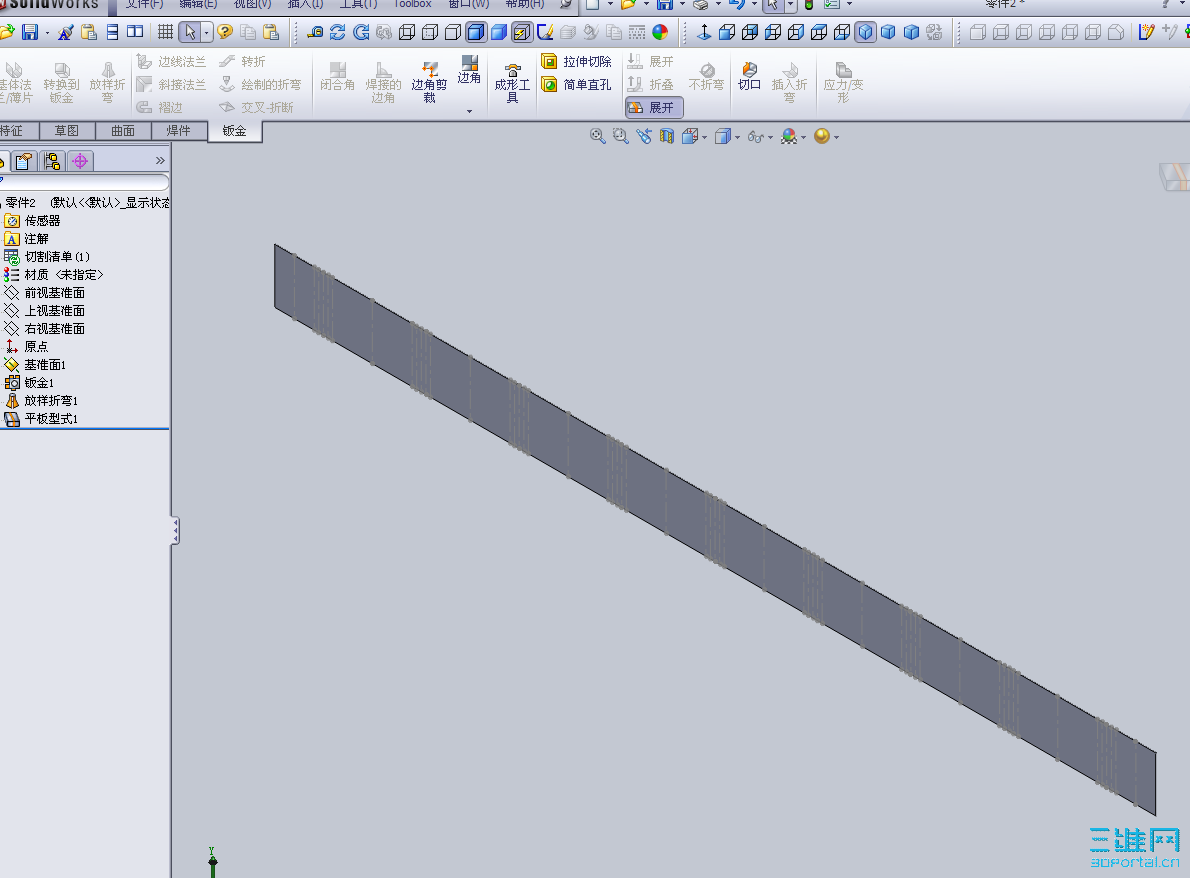1190x878 pixels.
Task: Click the Measure tape icon
Action: click(315, 32)
